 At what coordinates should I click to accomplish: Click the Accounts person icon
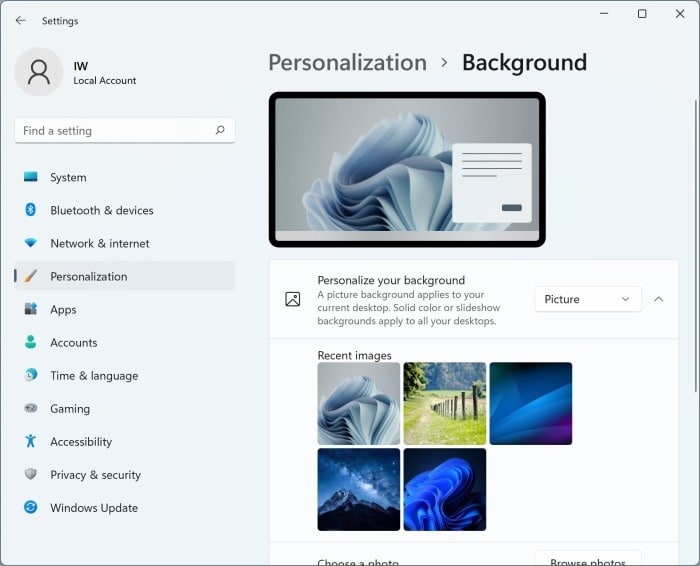pyautogui.click(x=30, y=342)
